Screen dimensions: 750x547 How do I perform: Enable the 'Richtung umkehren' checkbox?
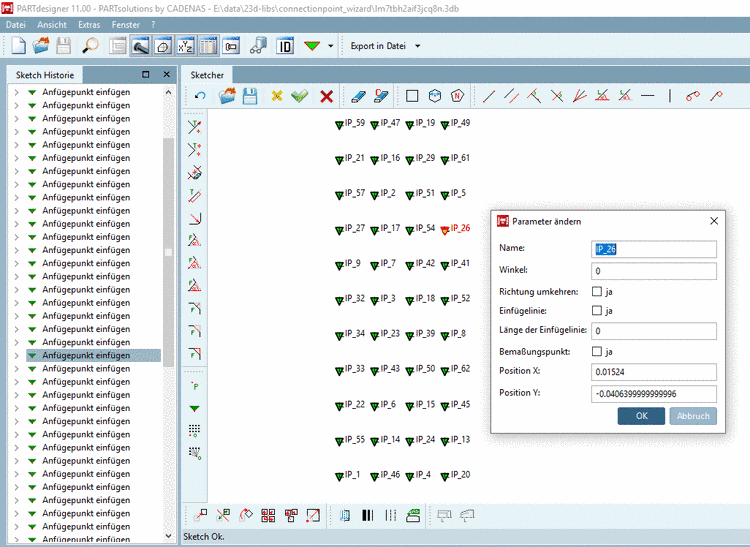pos(597,292)
